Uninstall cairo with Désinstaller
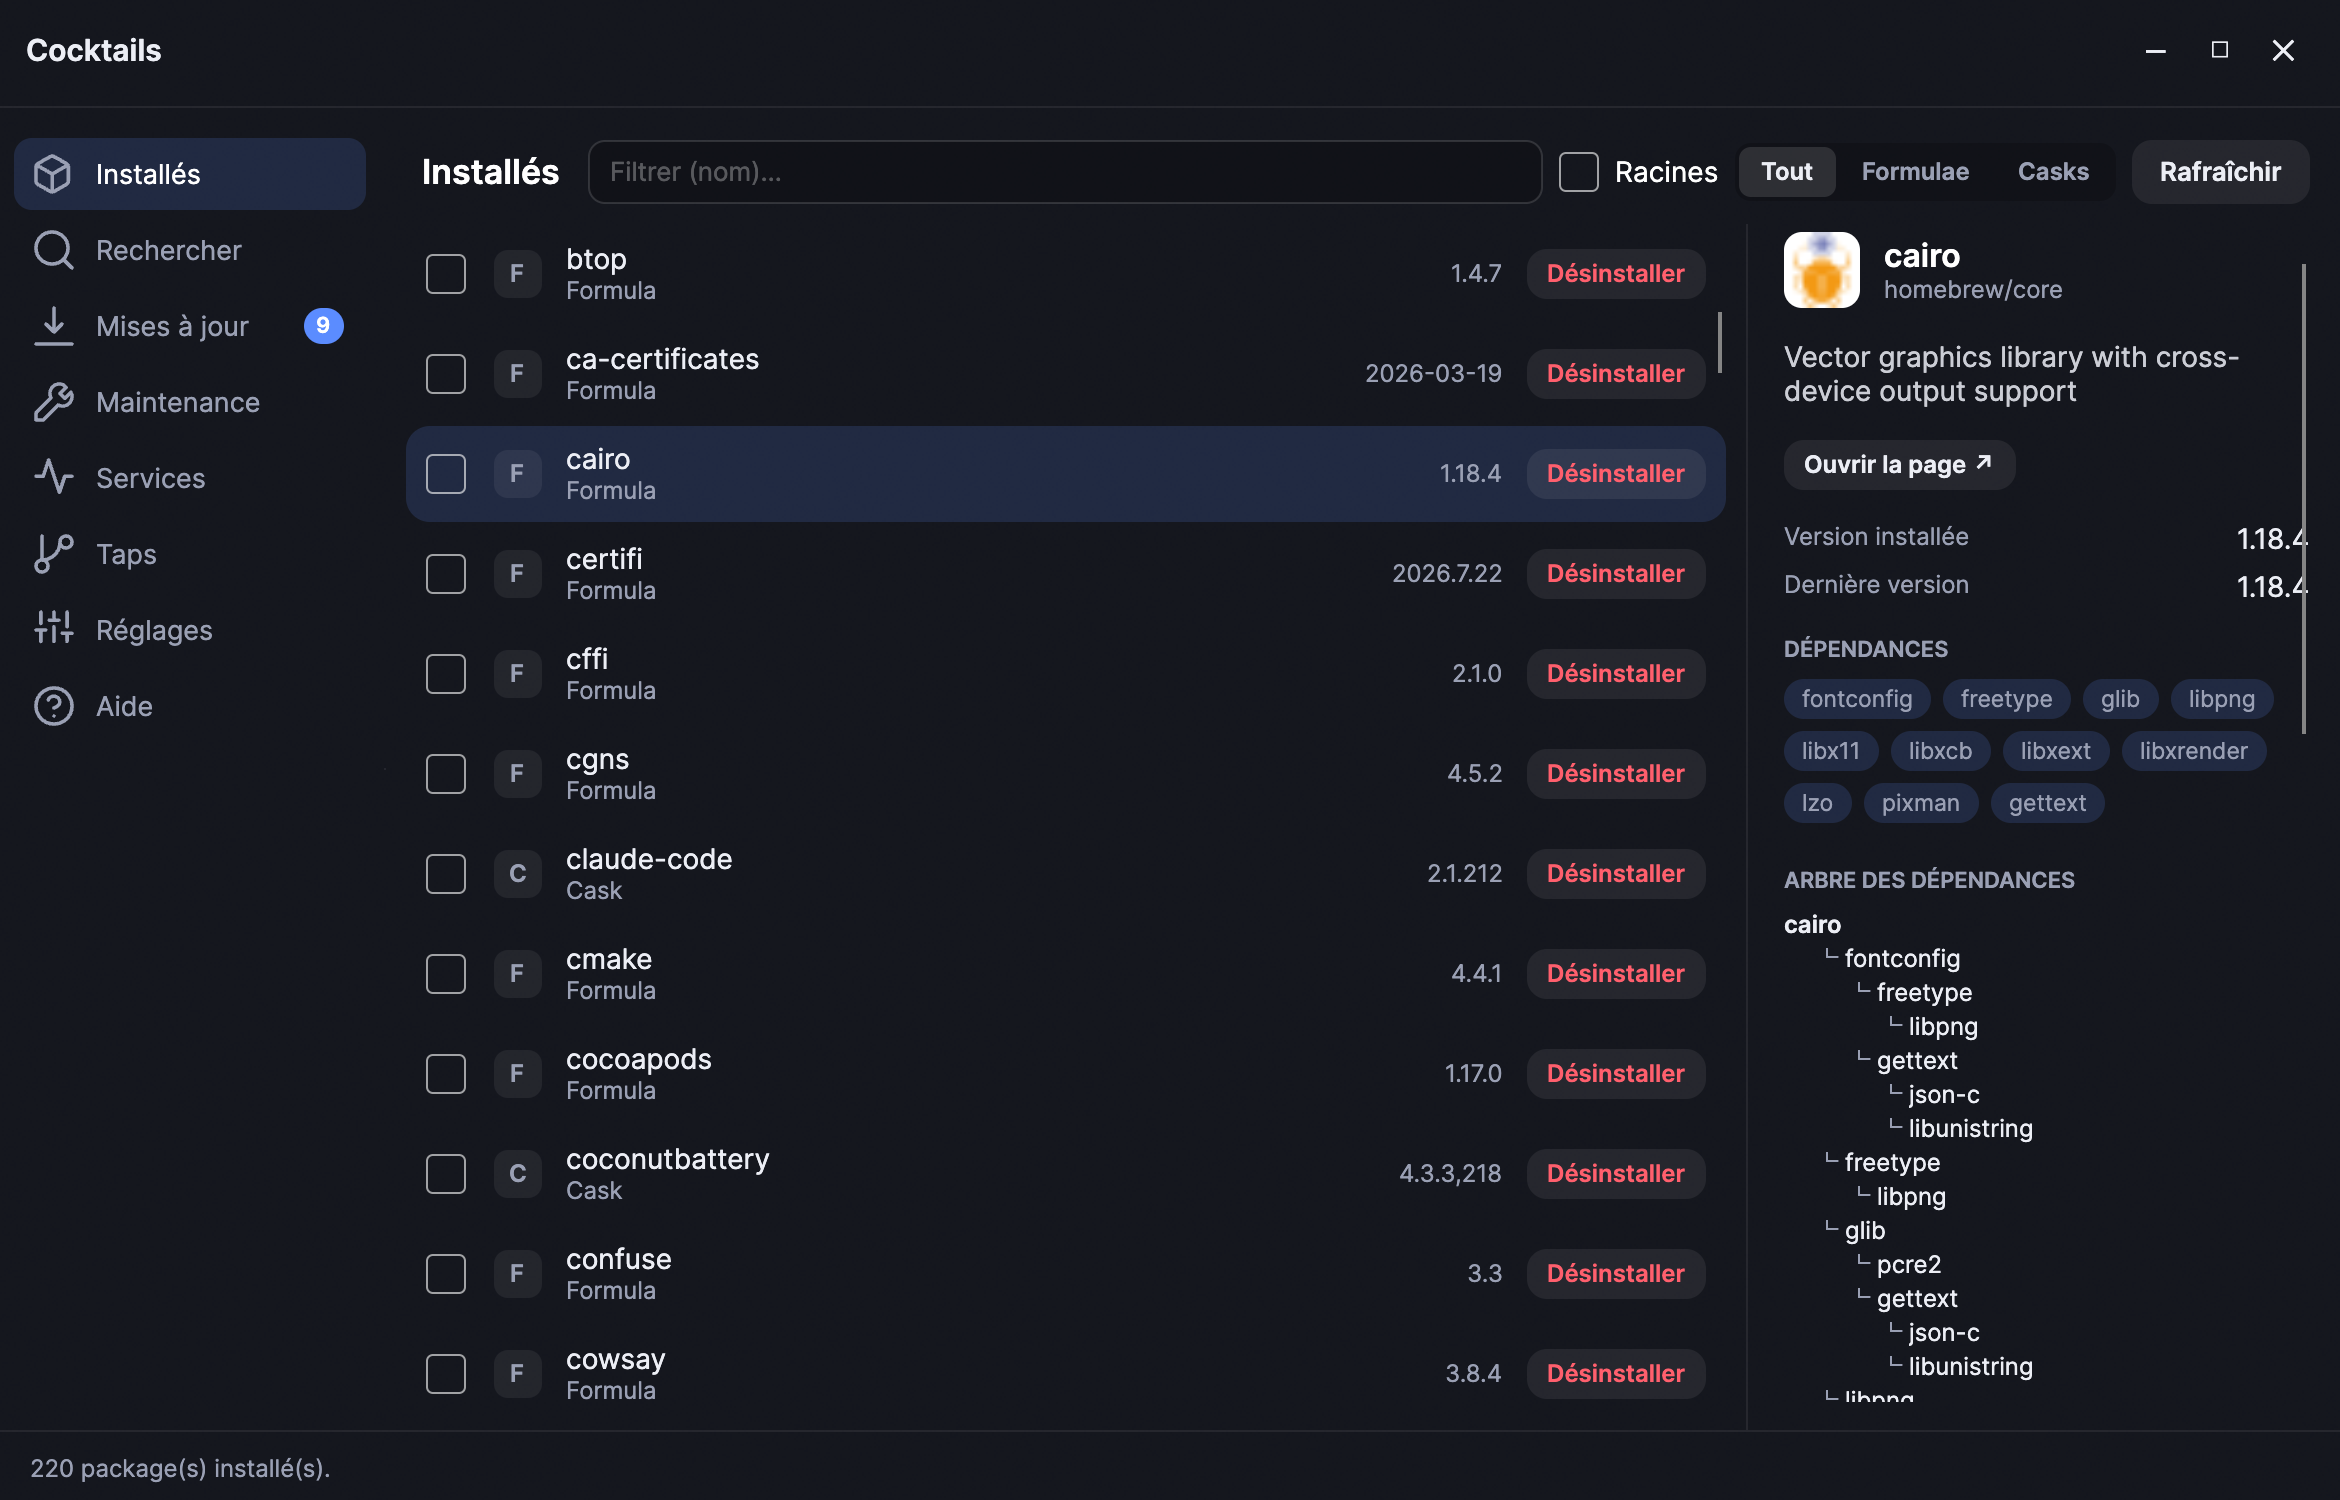 pos(1616,474)
